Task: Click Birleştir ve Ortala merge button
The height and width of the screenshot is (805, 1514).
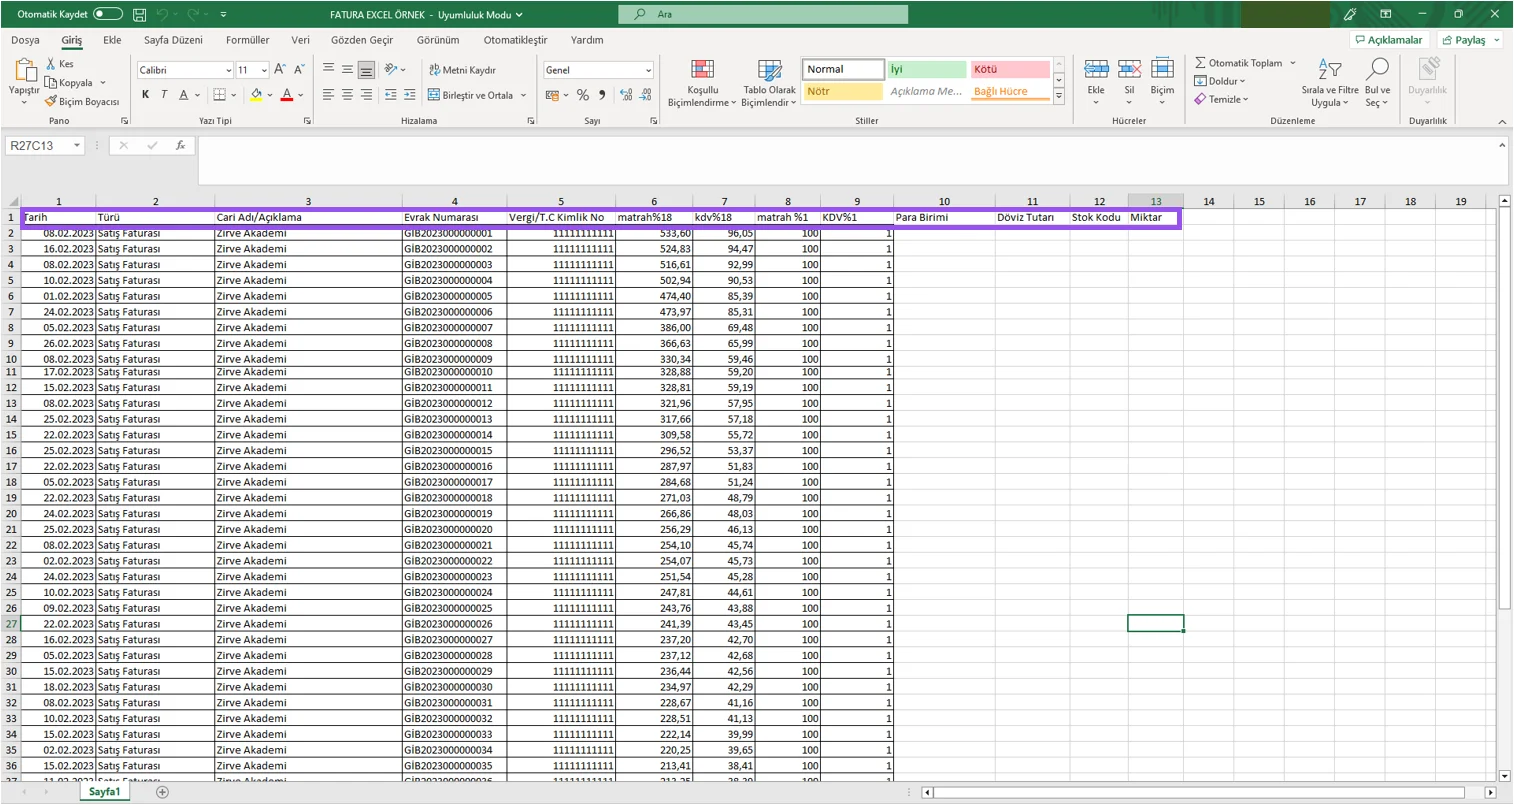Action: pos(470,95)
